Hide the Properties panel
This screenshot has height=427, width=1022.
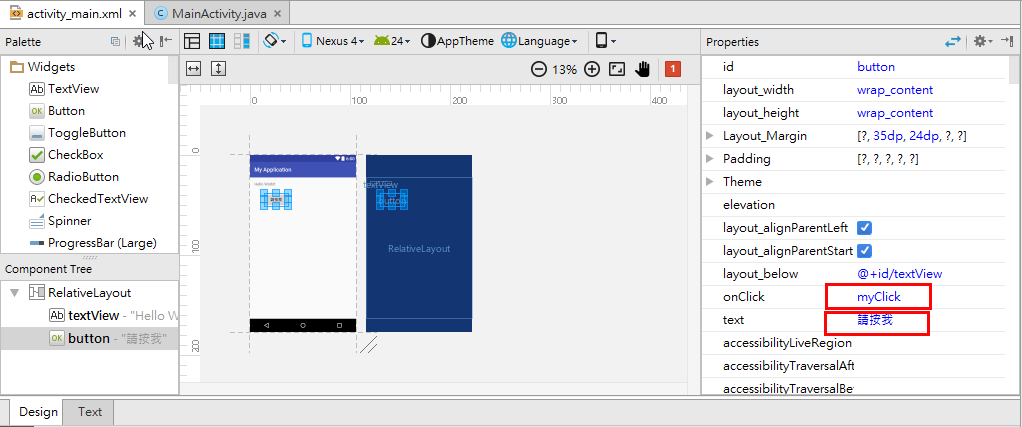[x=1006, y=41]
